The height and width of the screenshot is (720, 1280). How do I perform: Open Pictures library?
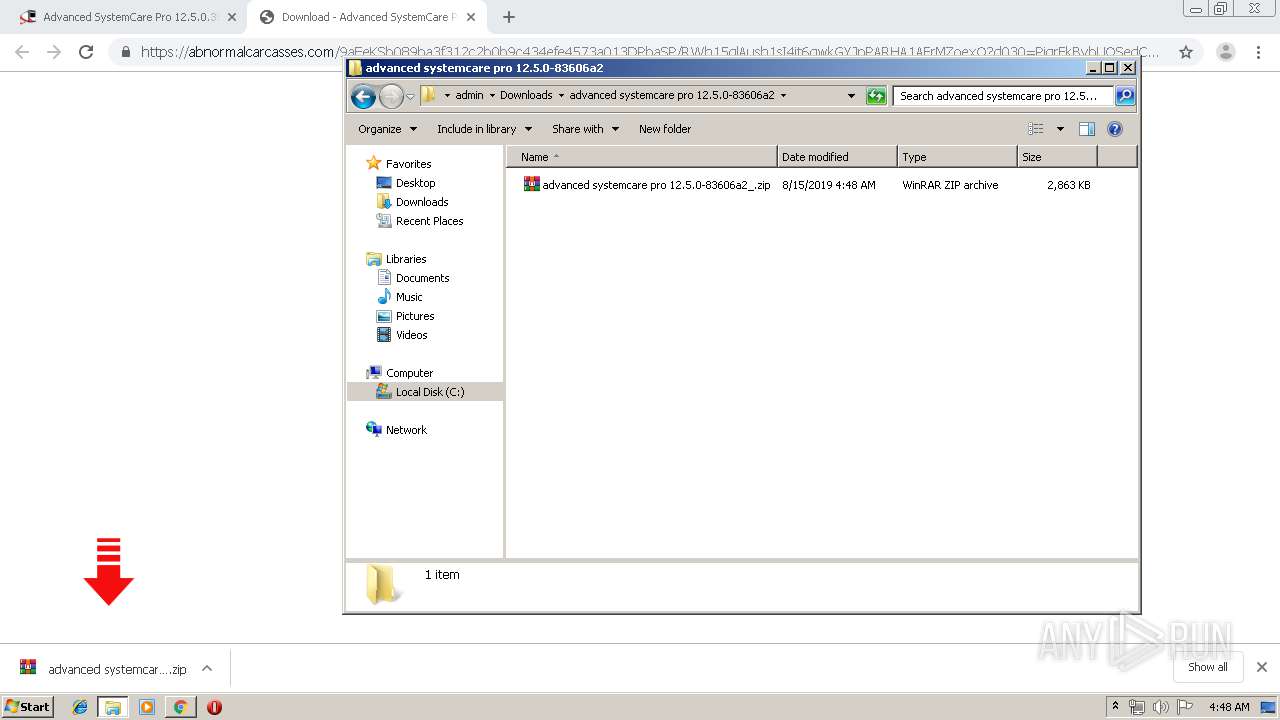coord(415,316)
